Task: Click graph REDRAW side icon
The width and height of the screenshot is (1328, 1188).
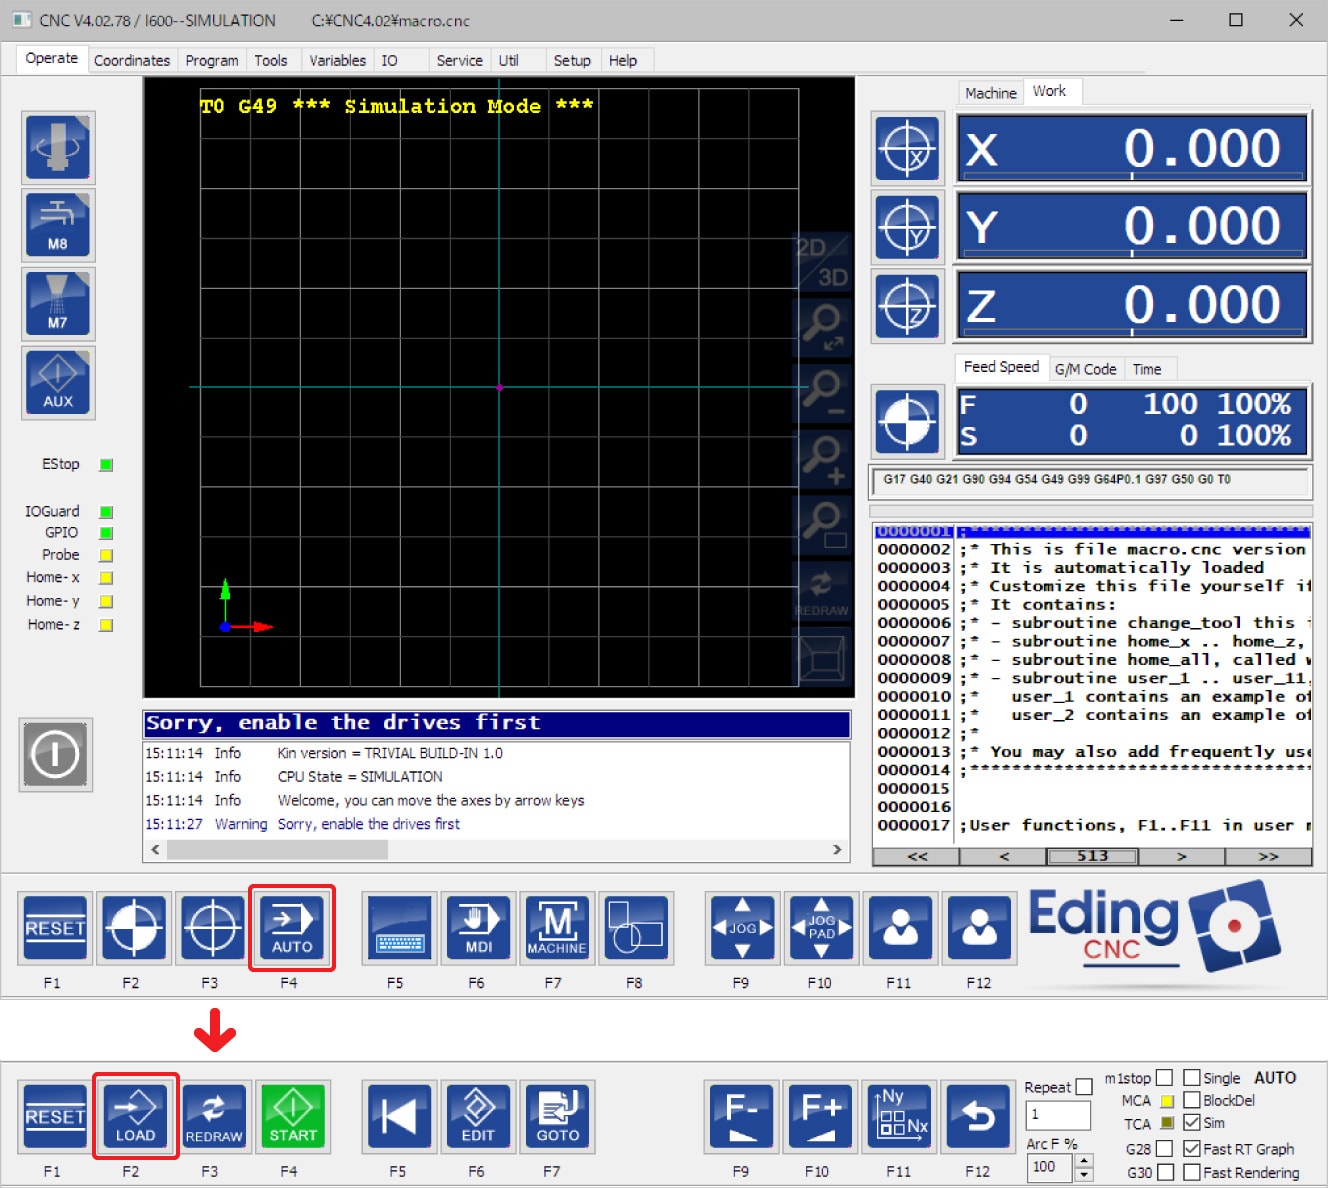Action: click(822, 591)
